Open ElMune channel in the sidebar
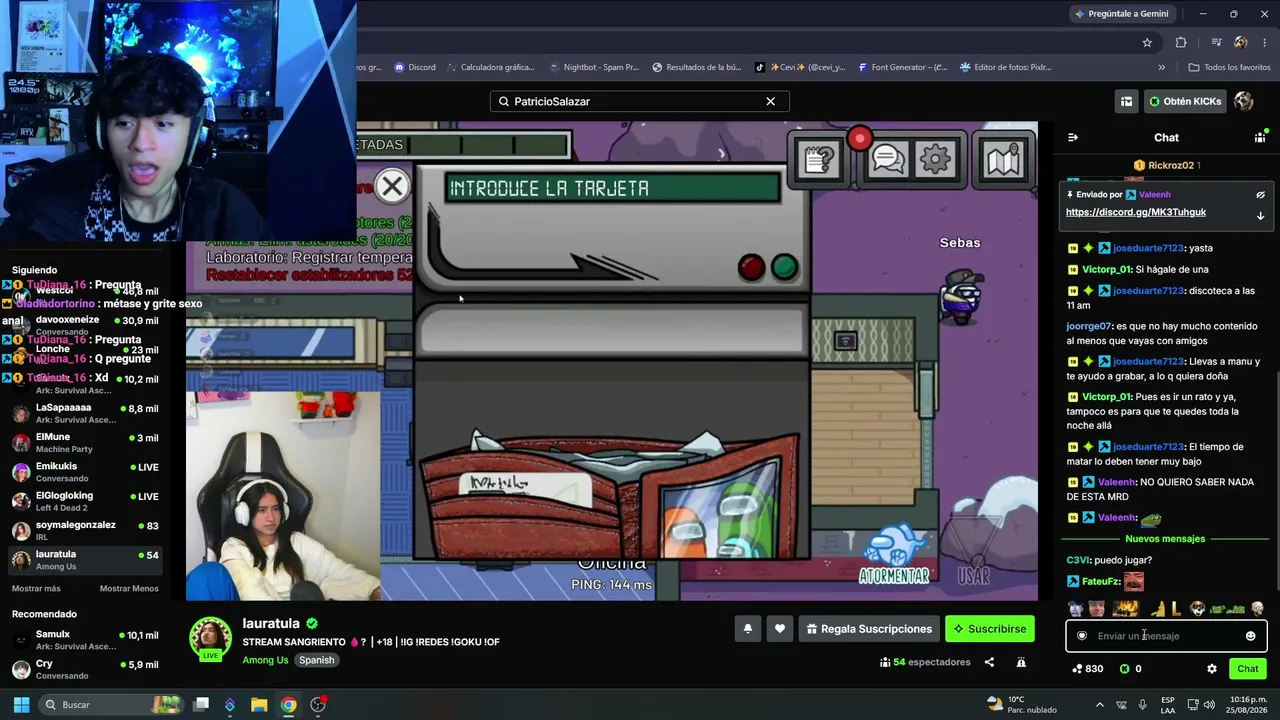 (84, 443)
